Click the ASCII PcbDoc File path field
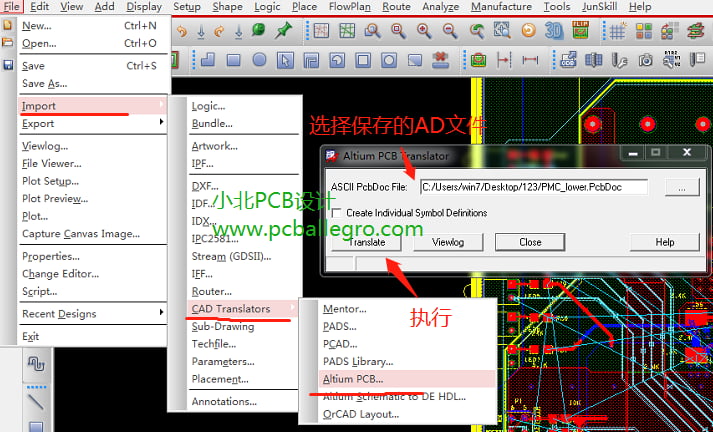Screen dimensions: 713x432 (x=534, y=187)
